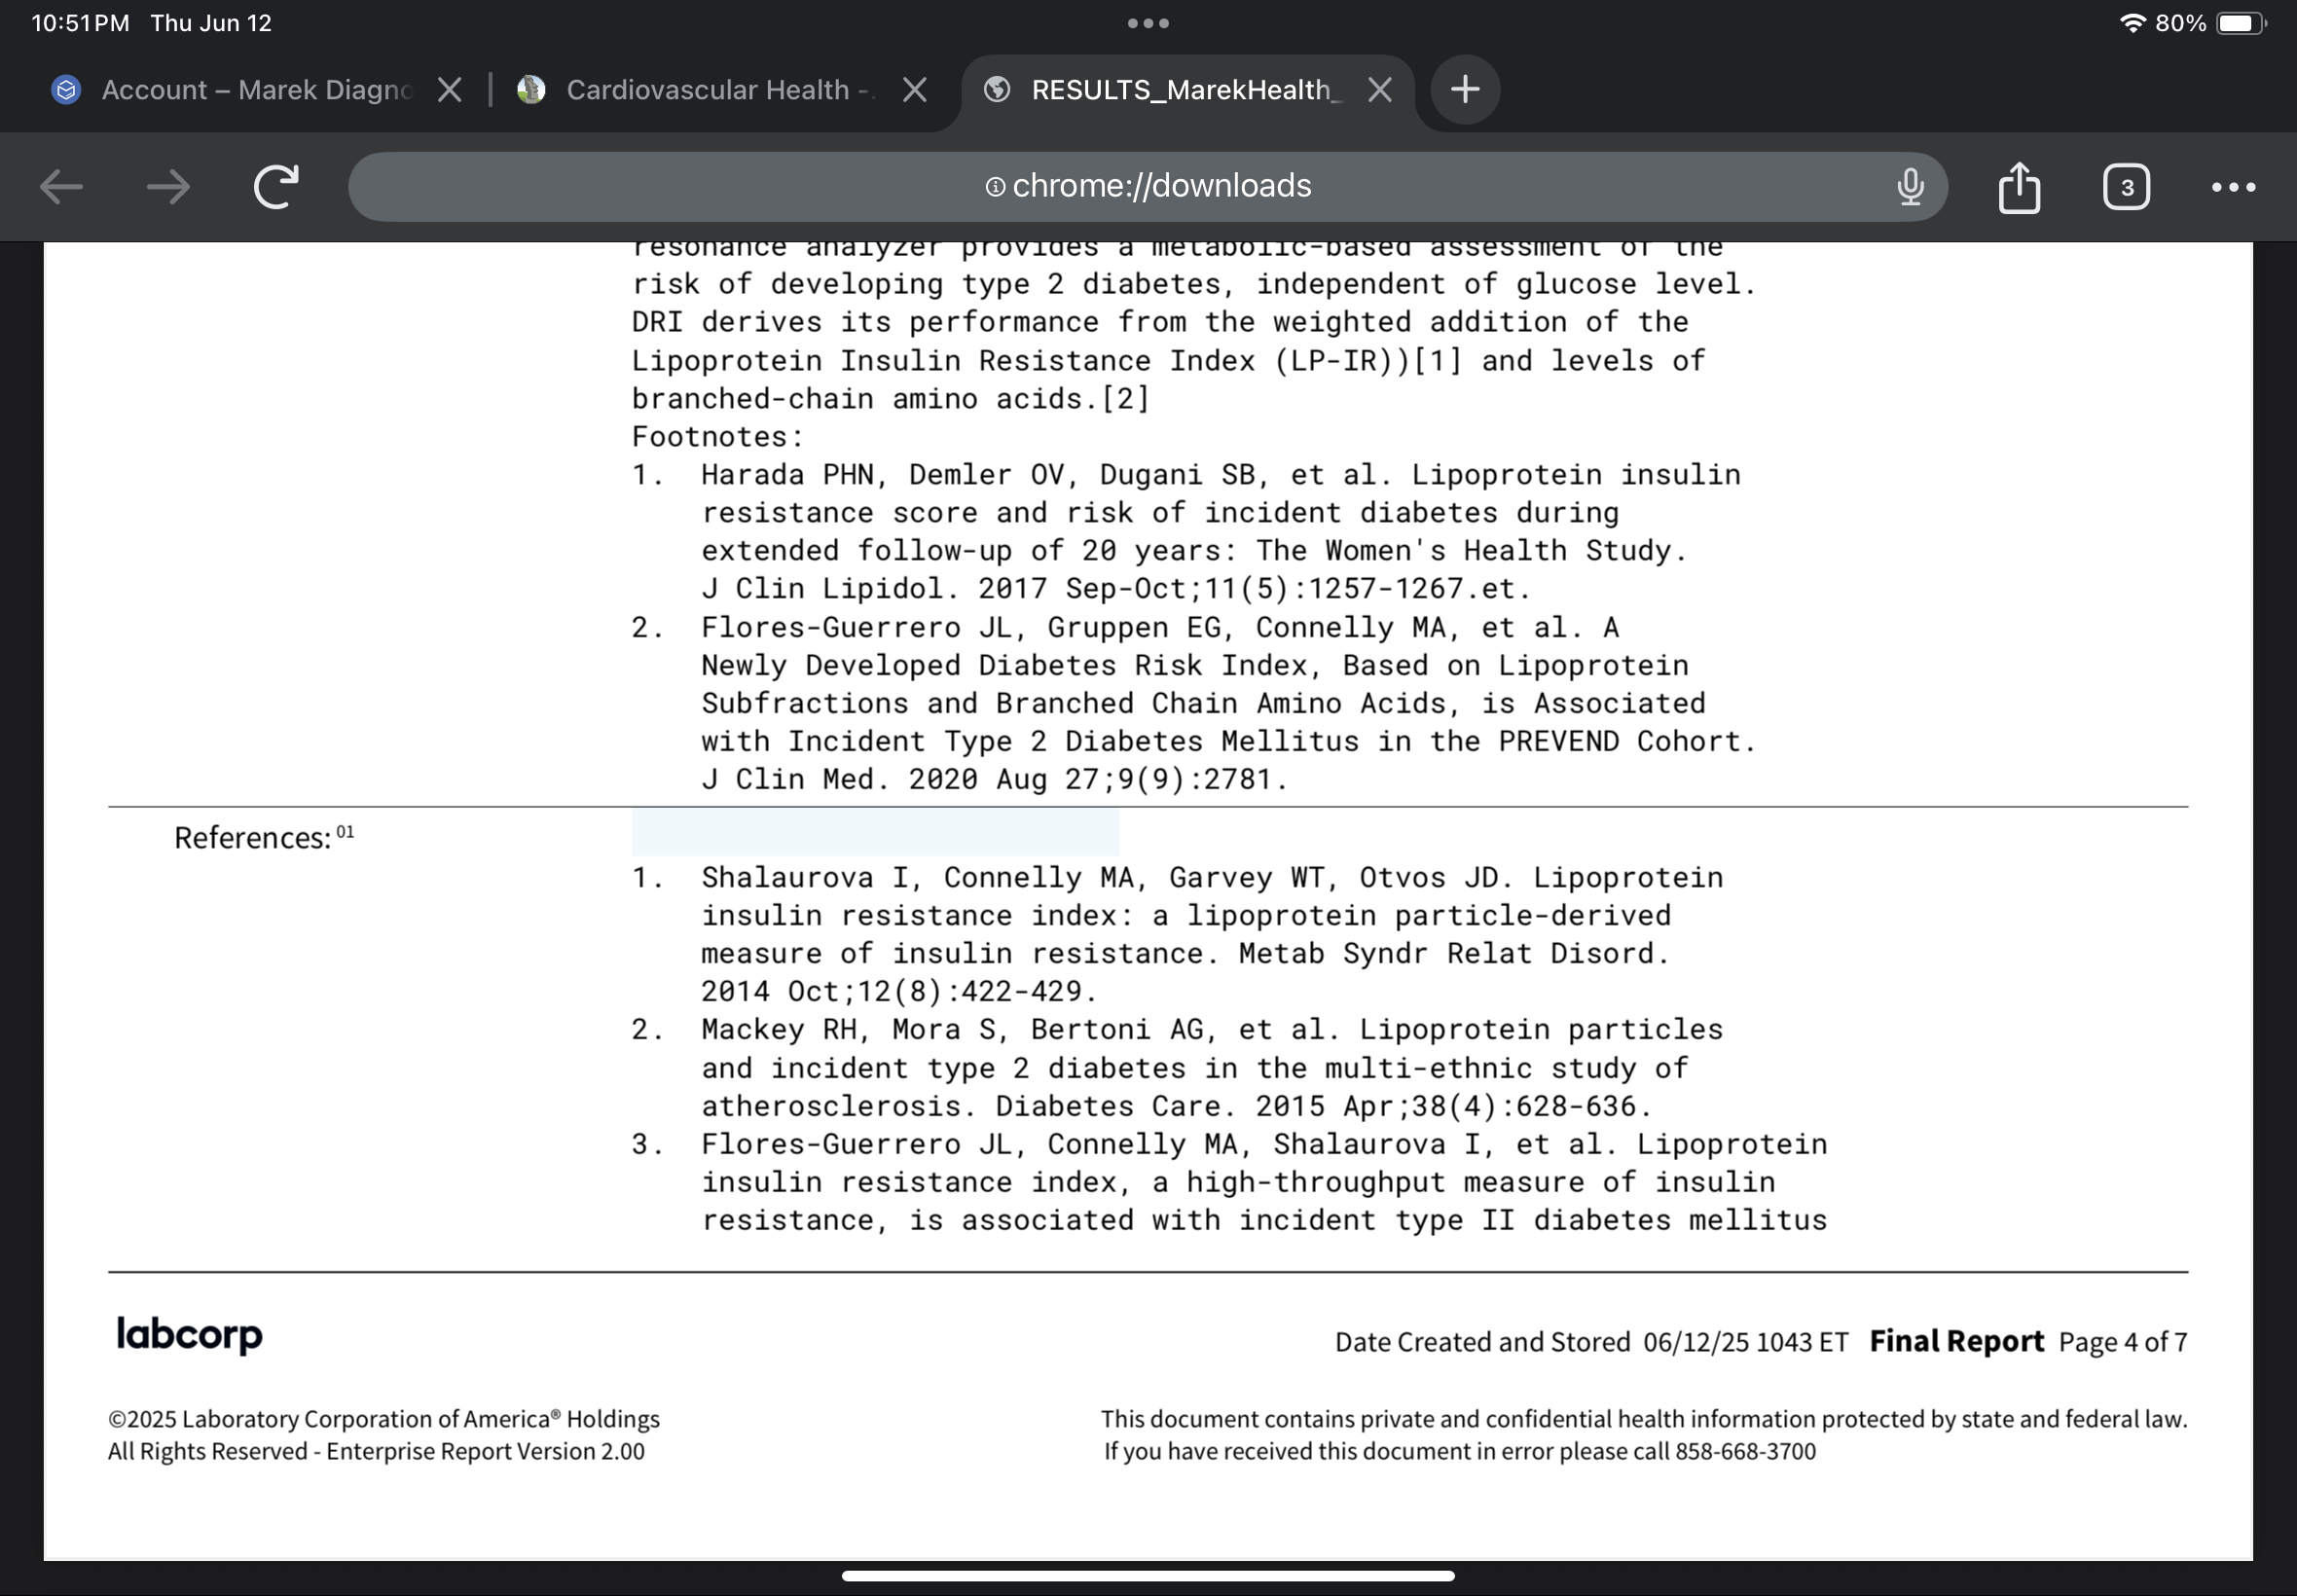Viewport: 2297px width, 1596px height.
Task: Click 'Final Report' text in footer
Action: tap(1957, 1341)
